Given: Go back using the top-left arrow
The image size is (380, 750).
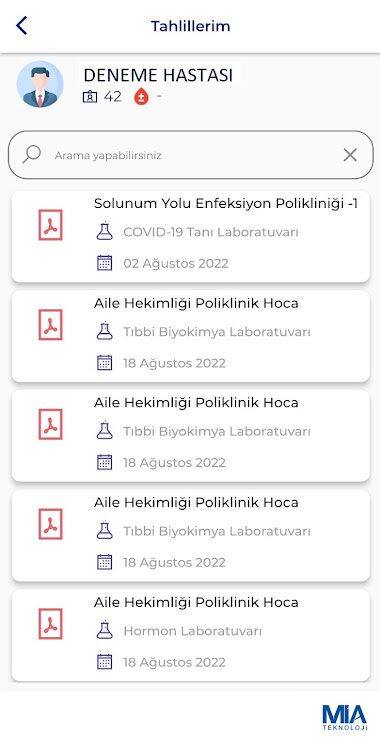Looking at the screenshot, I should click(x=22, y=25).
